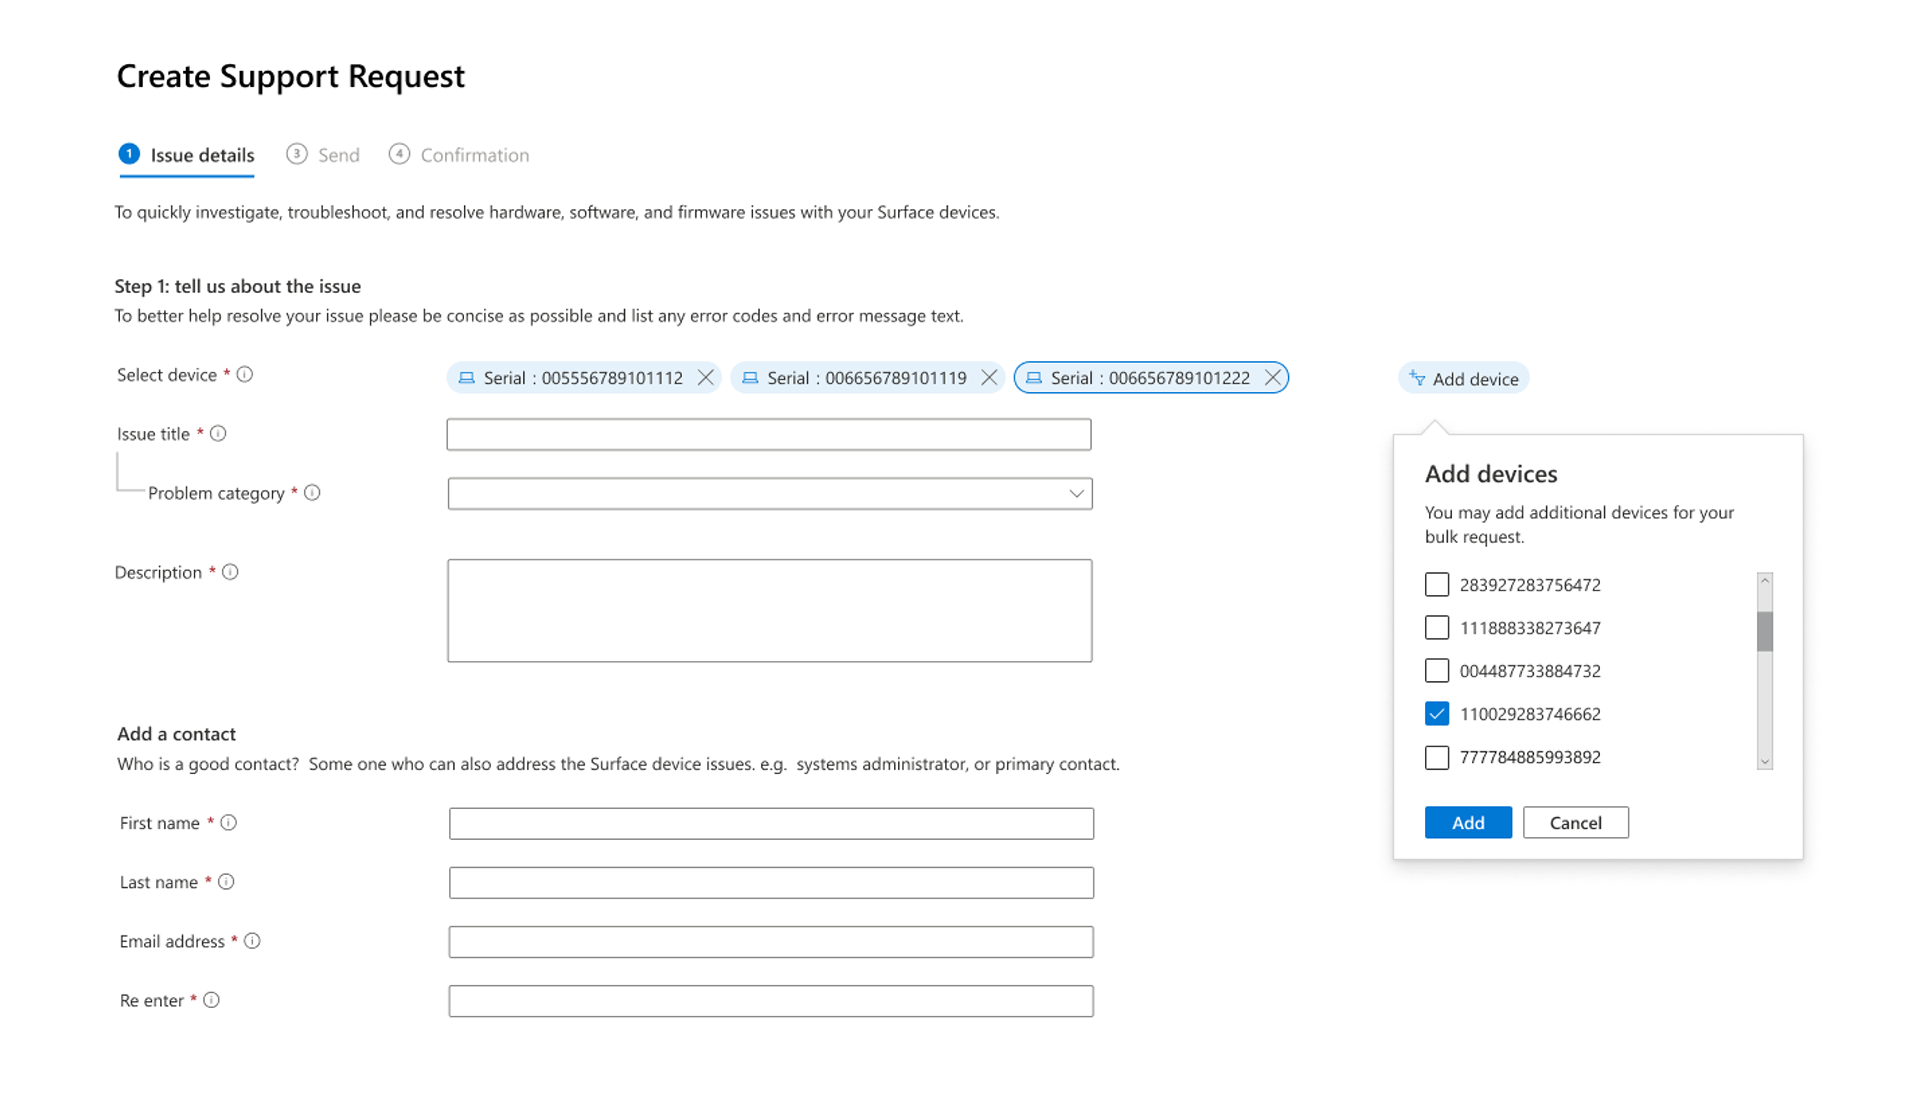Check device 004487733884732
The height and width of the screenshot is (1102, 1920).
tap(1437, 671)
